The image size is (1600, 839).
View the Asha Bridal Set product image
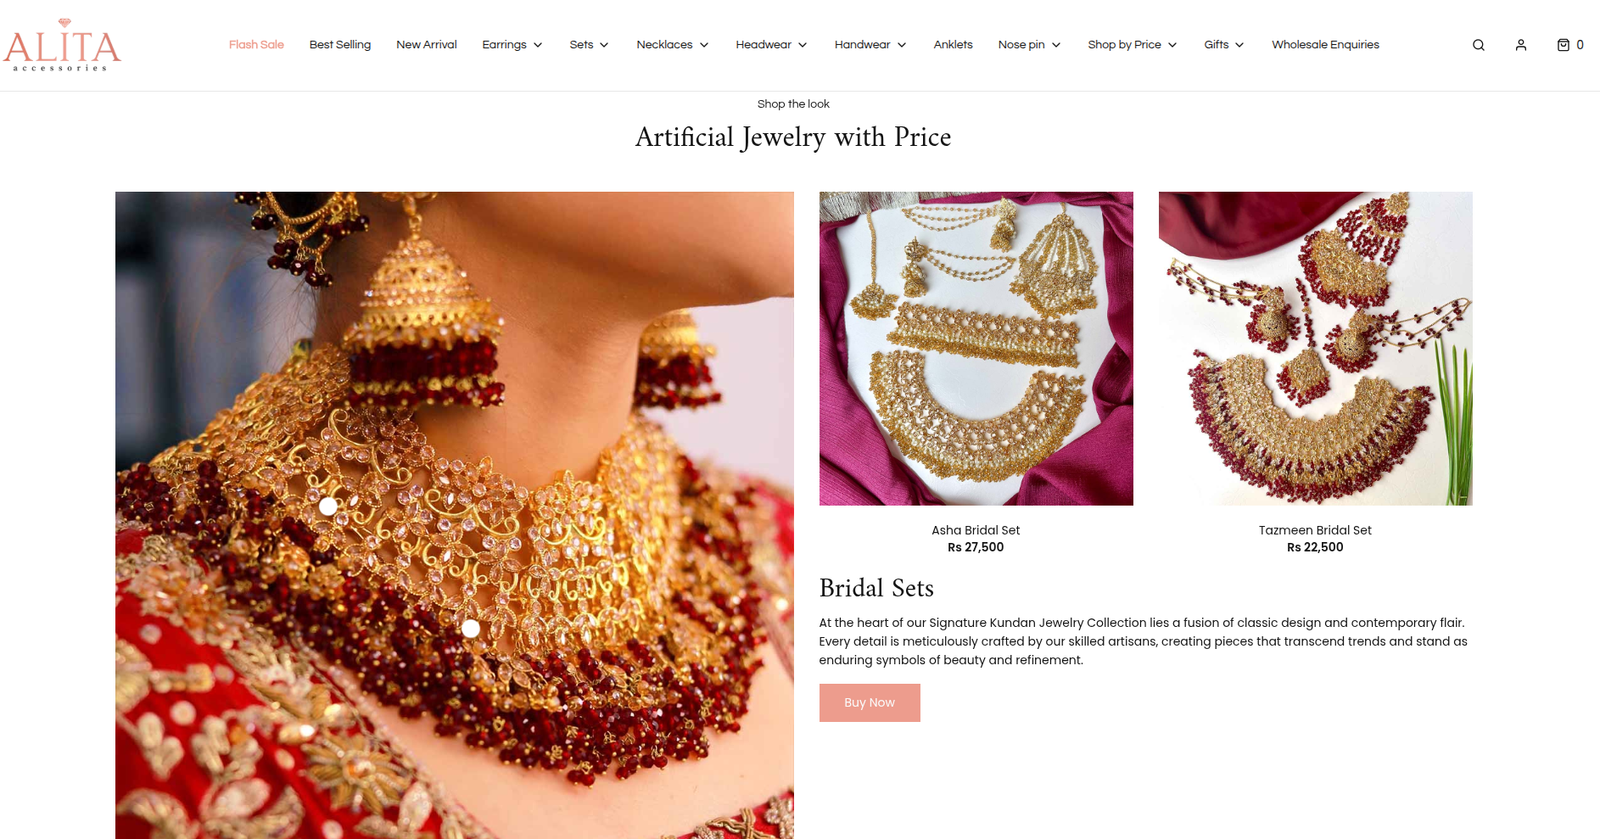(x=976, y=349)
